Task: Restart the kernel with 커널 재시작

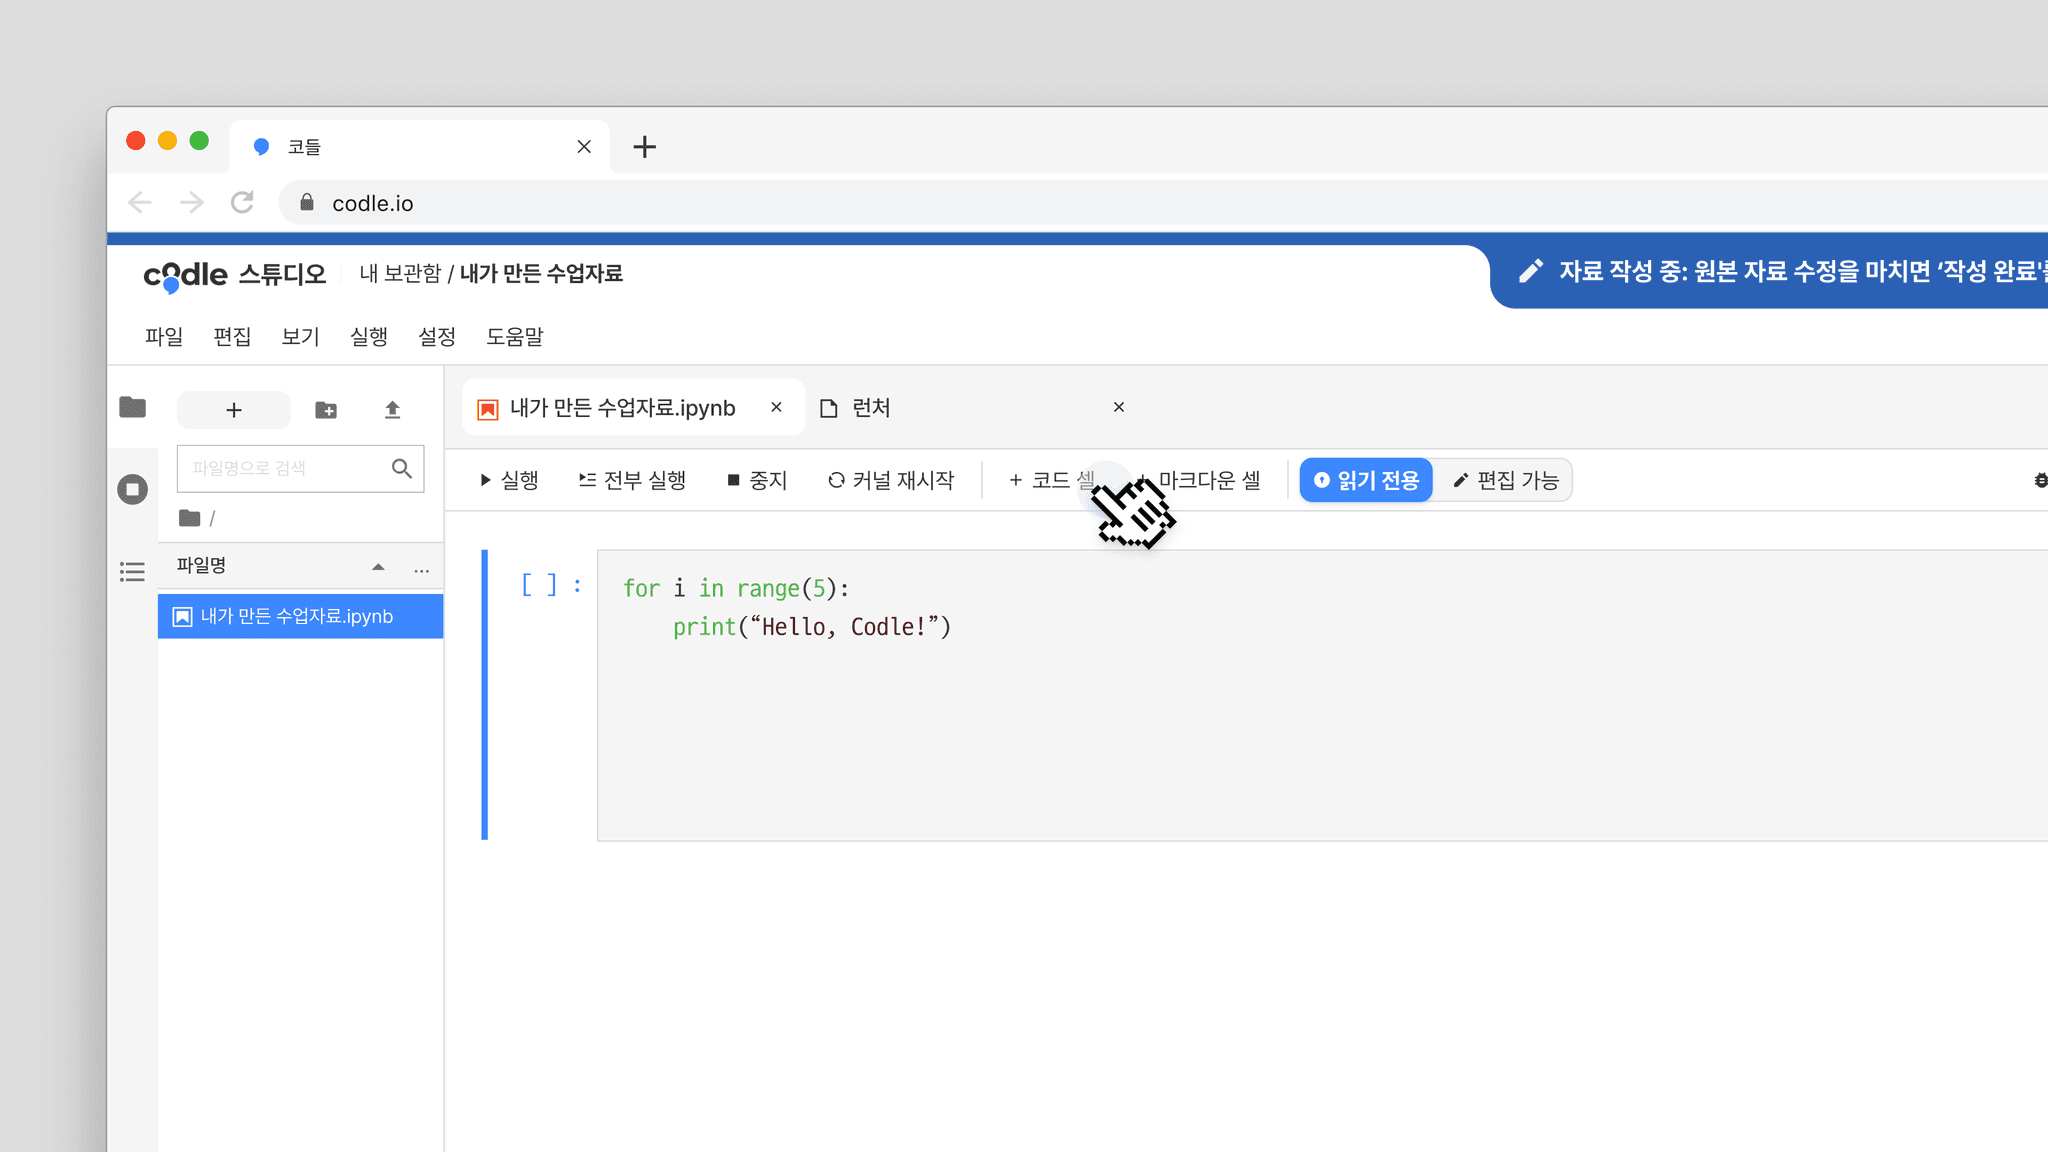Action: [891, 481]
